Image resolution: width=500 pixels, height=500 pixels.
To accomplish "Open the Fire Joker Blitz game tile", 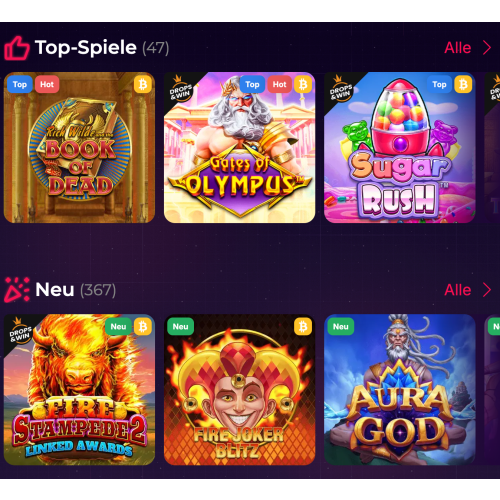I will (239, 390).
